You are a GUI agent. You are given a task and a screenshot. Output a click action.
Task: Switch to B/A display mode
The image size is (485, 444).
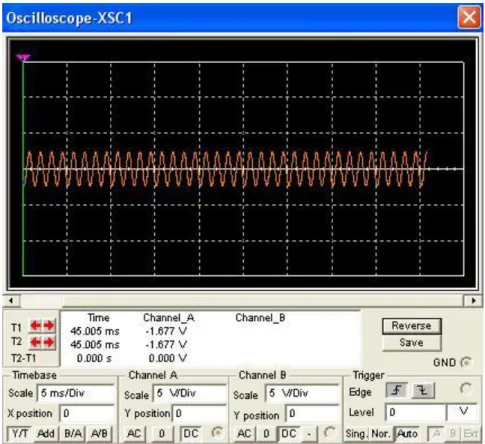click(x=73, y=434)
